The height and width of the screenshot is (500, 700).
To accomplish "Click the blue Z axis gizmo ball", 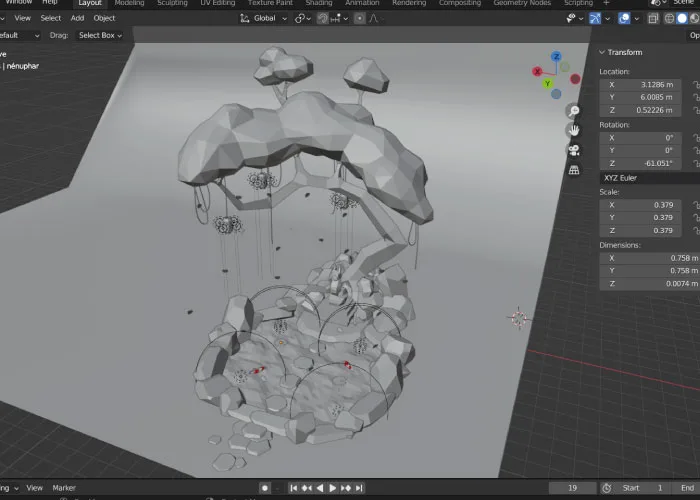I will tap(556, 56).
